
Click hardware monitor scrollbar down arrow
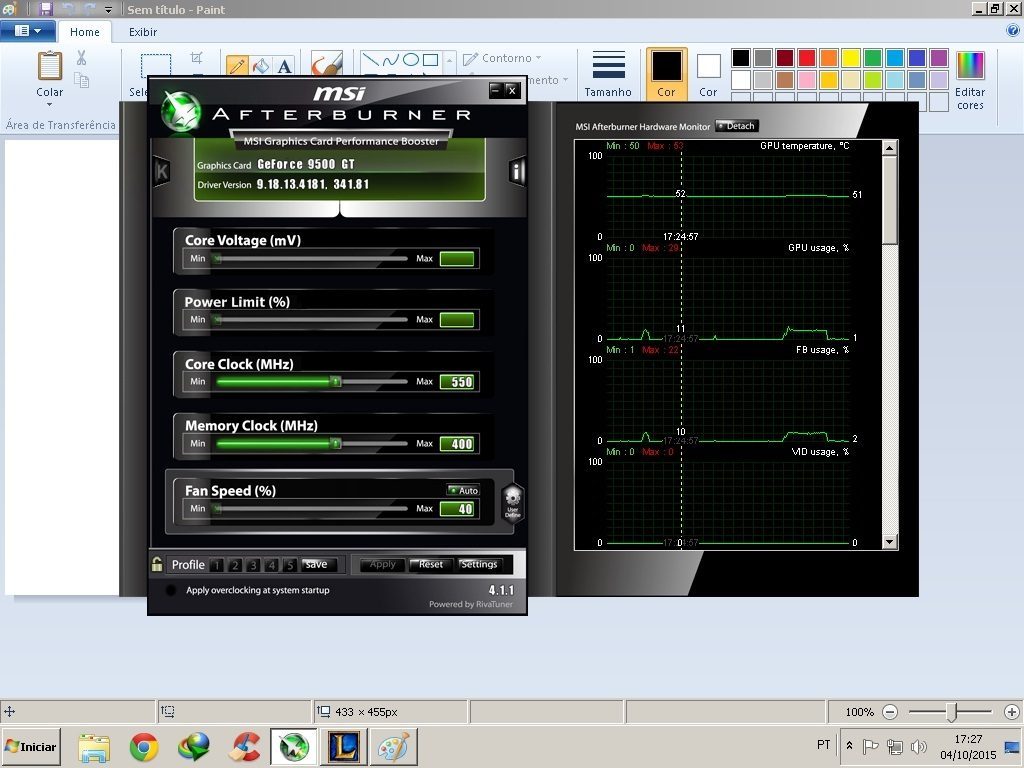tap(889, 542)
